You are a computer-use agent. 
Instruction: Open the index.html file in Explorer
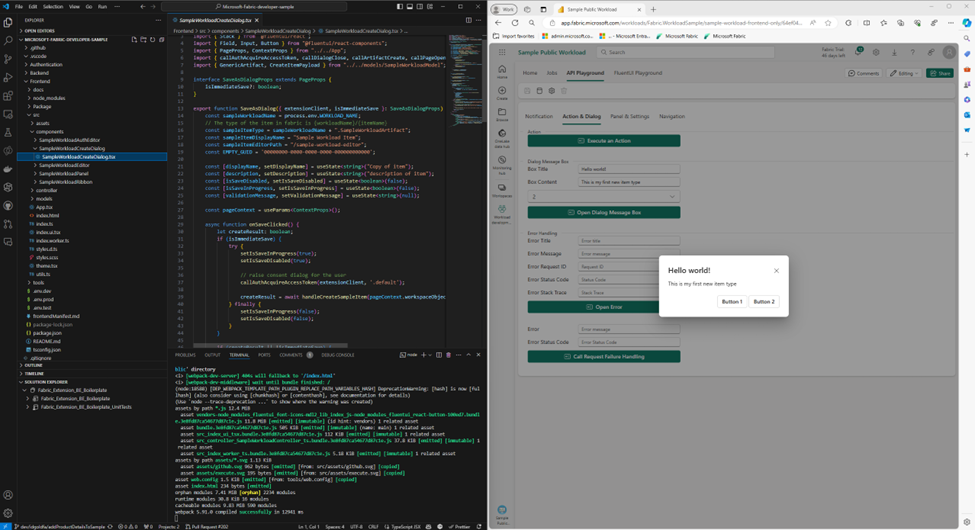coord(47,216)
